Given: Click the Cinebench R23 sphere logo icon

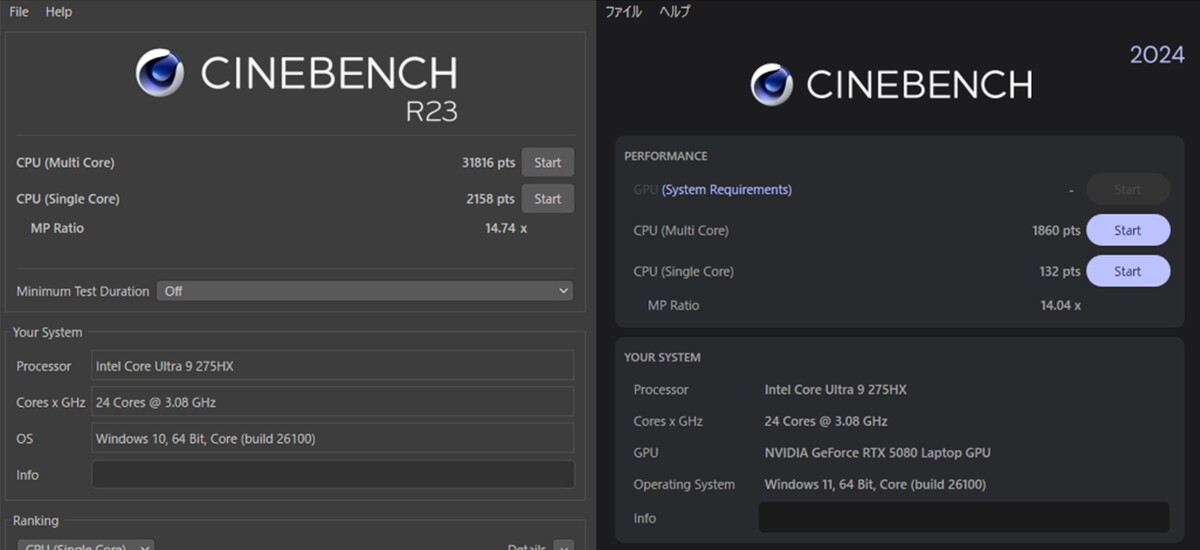Looking at the screenshot, I should pyautogui.click(x=160, y=73).
